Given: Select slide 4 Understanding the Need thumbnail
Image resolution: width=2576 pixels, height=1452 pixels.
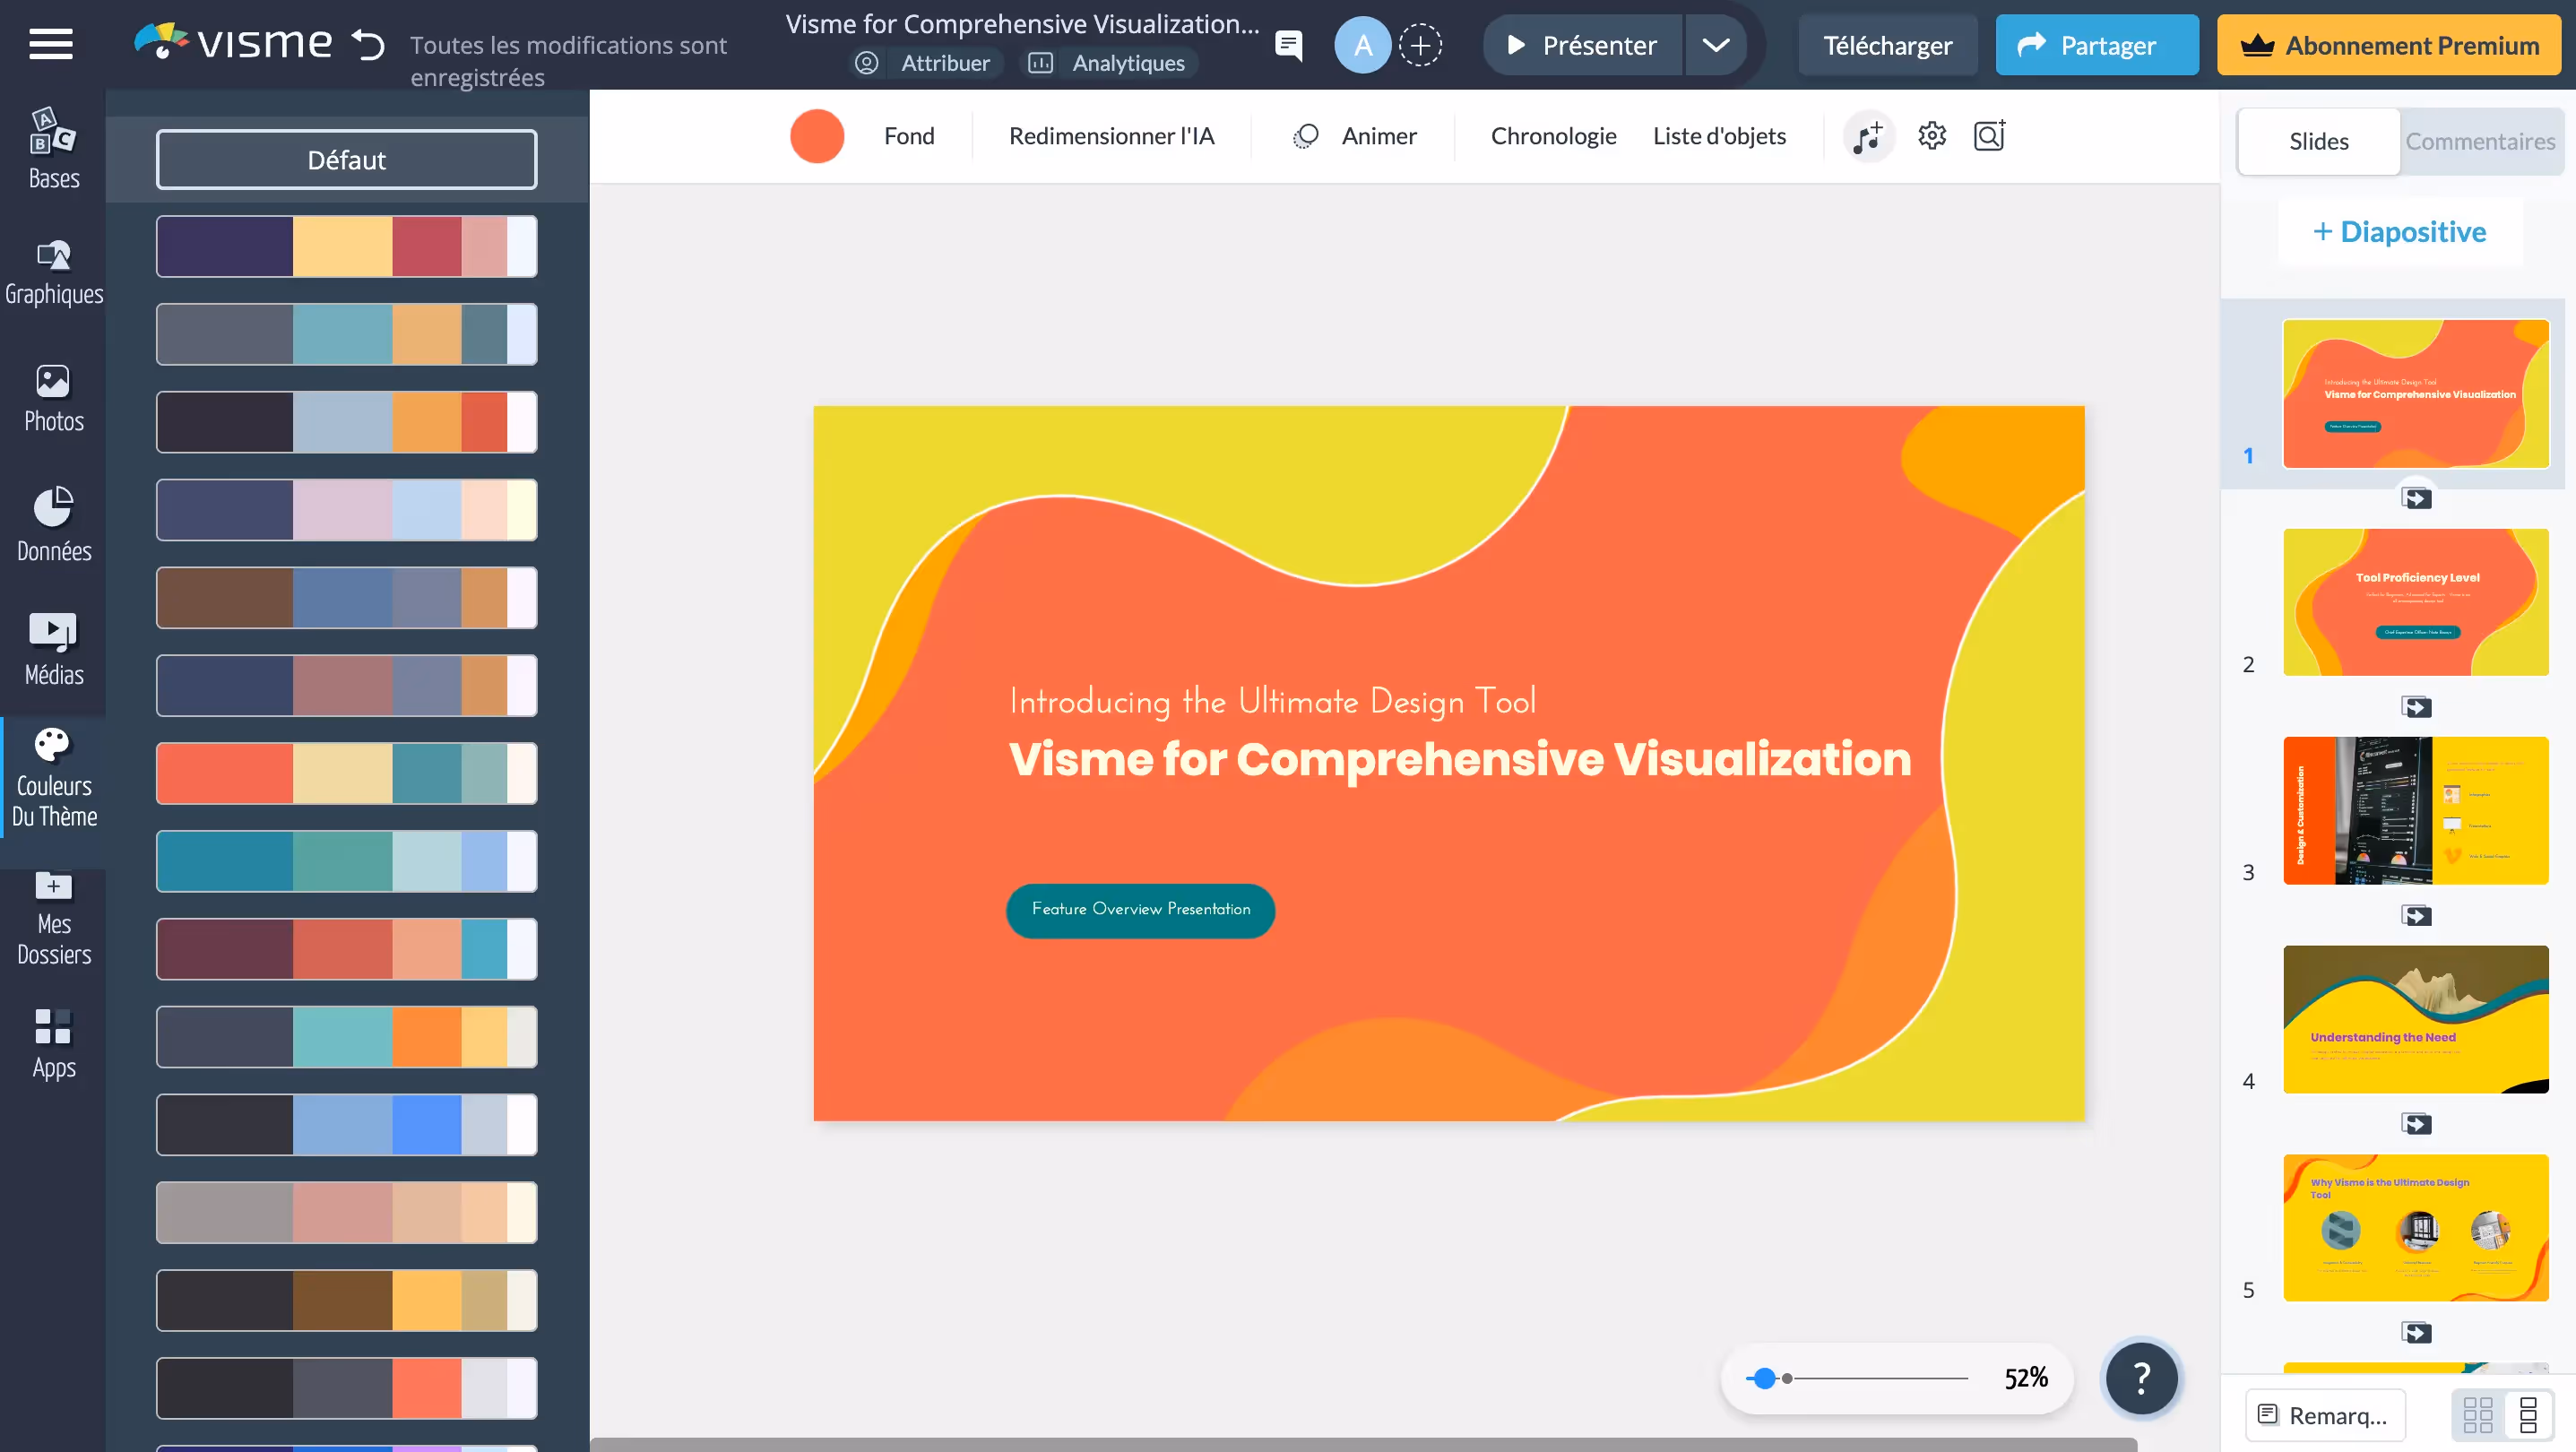Looking at the screenshot, I should 2416,1019.
